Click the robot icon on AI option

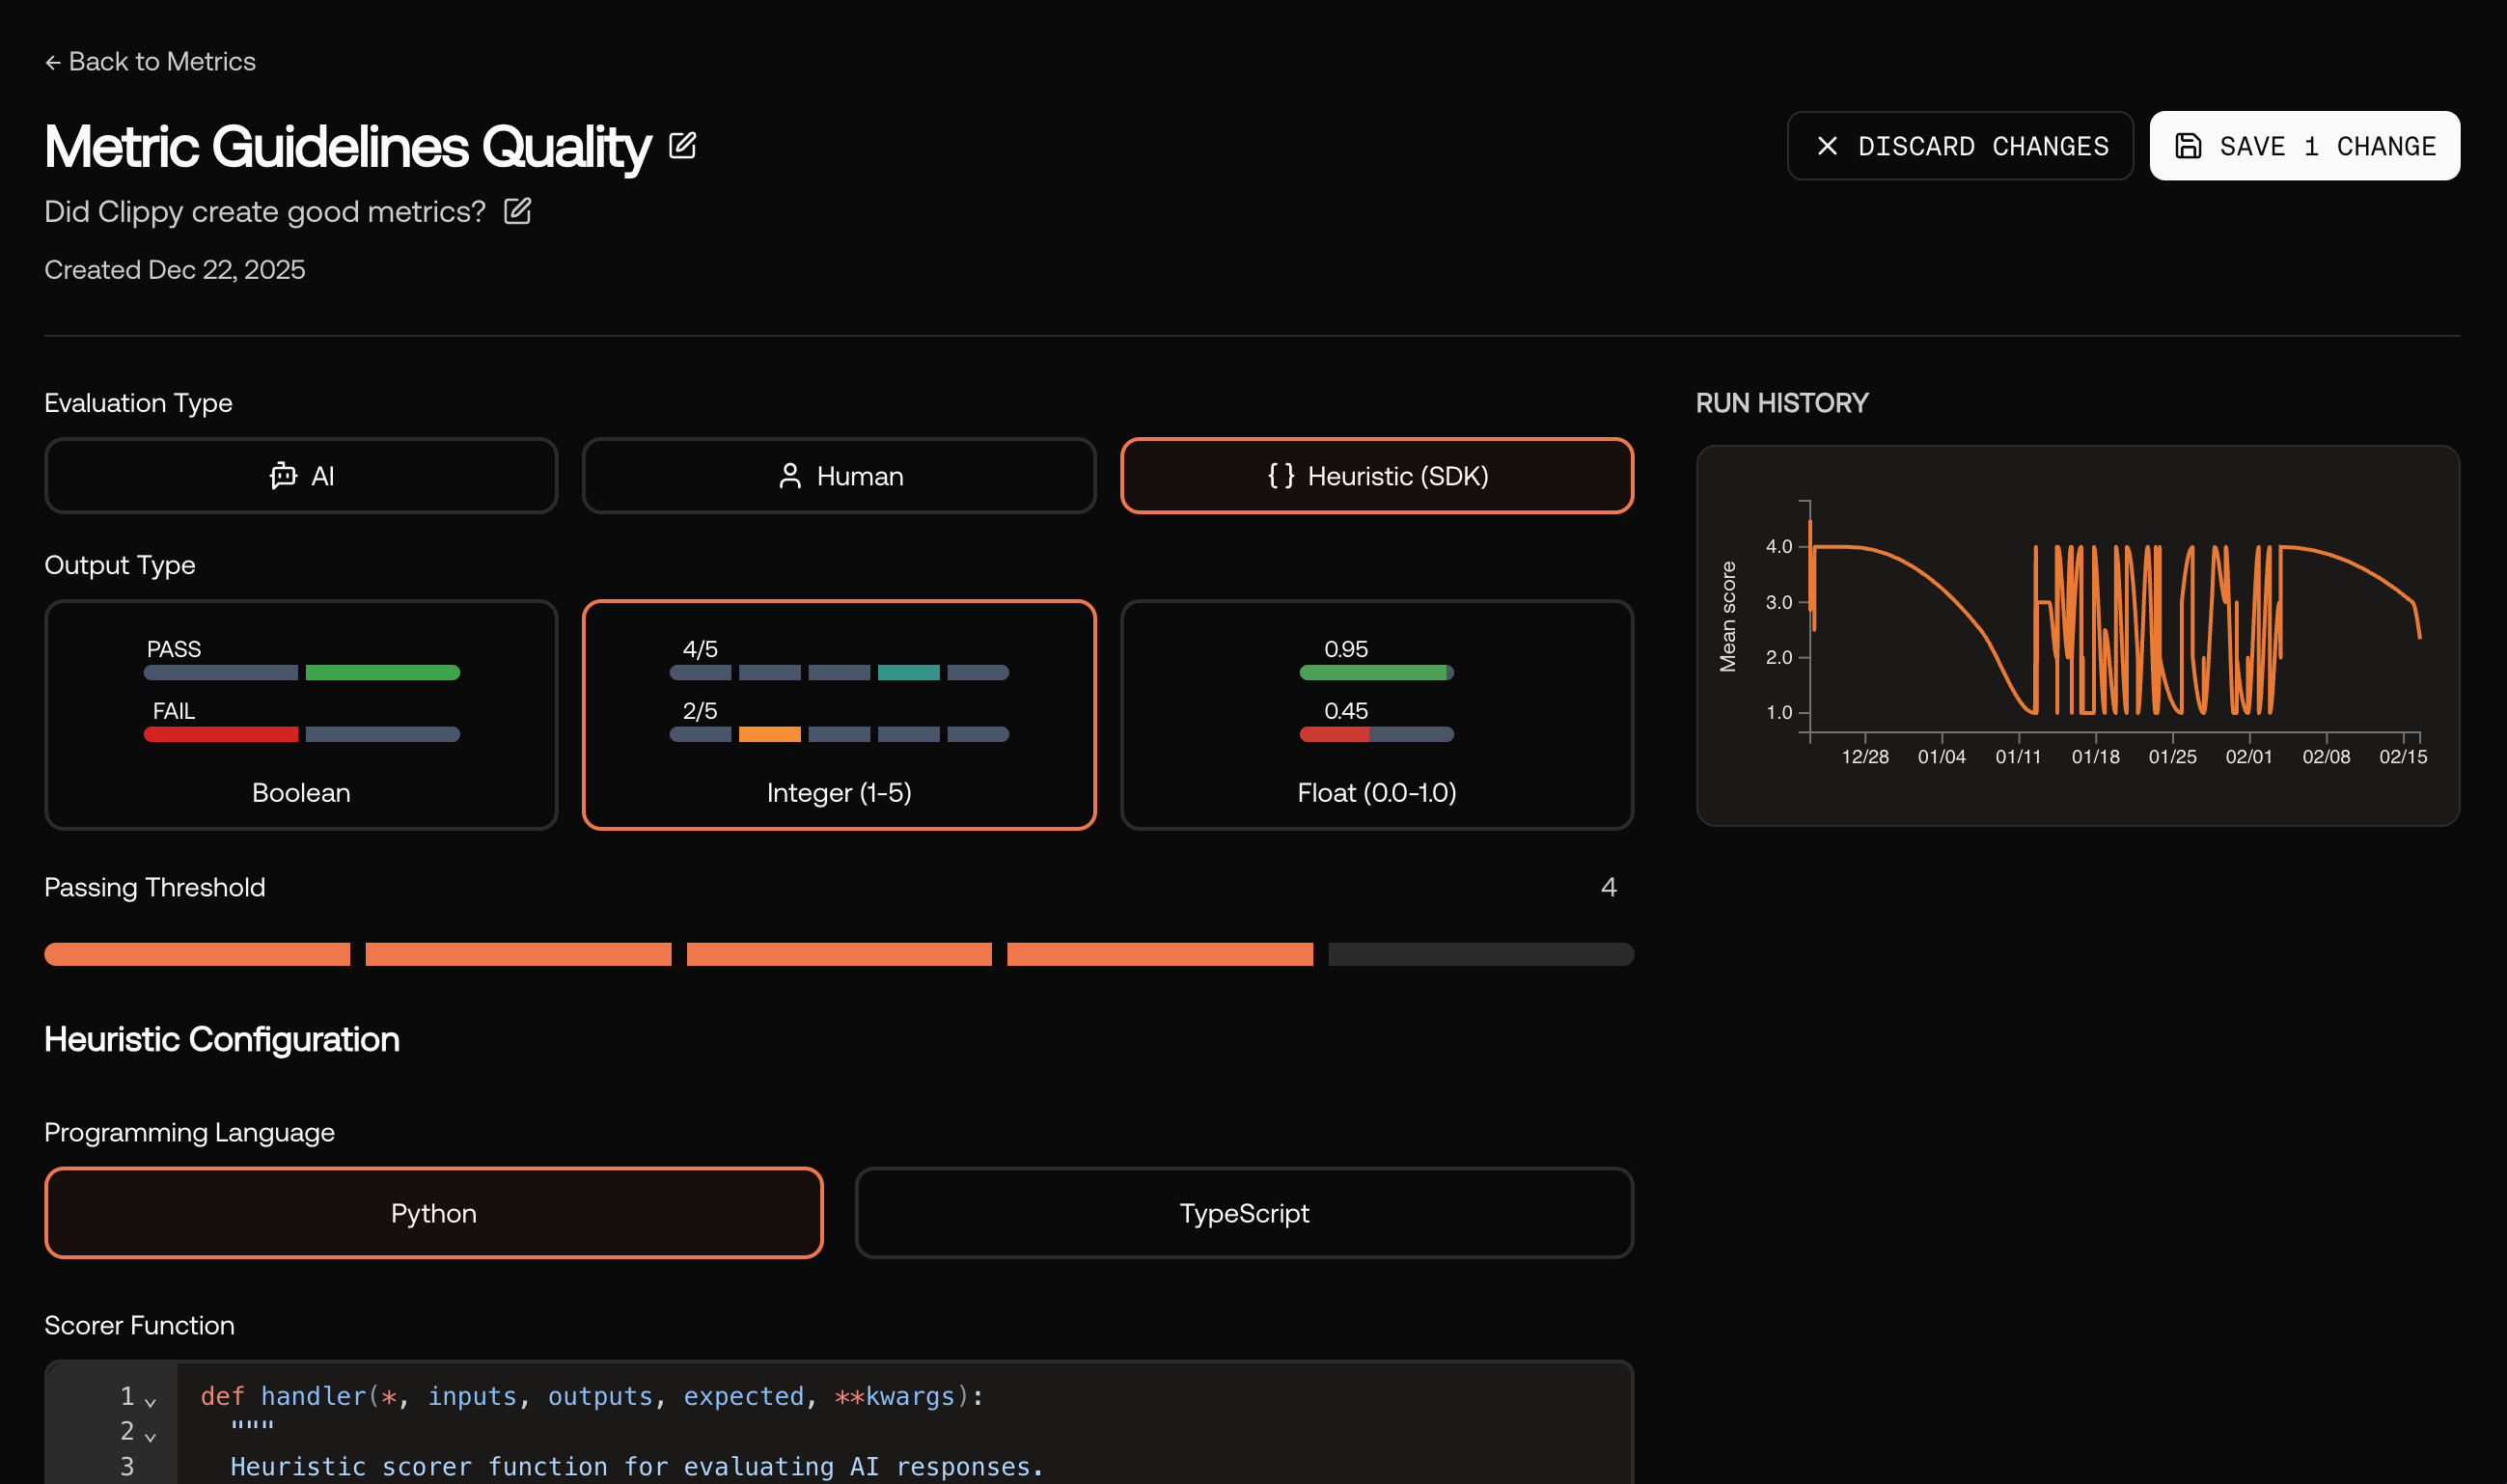[283, 476]
